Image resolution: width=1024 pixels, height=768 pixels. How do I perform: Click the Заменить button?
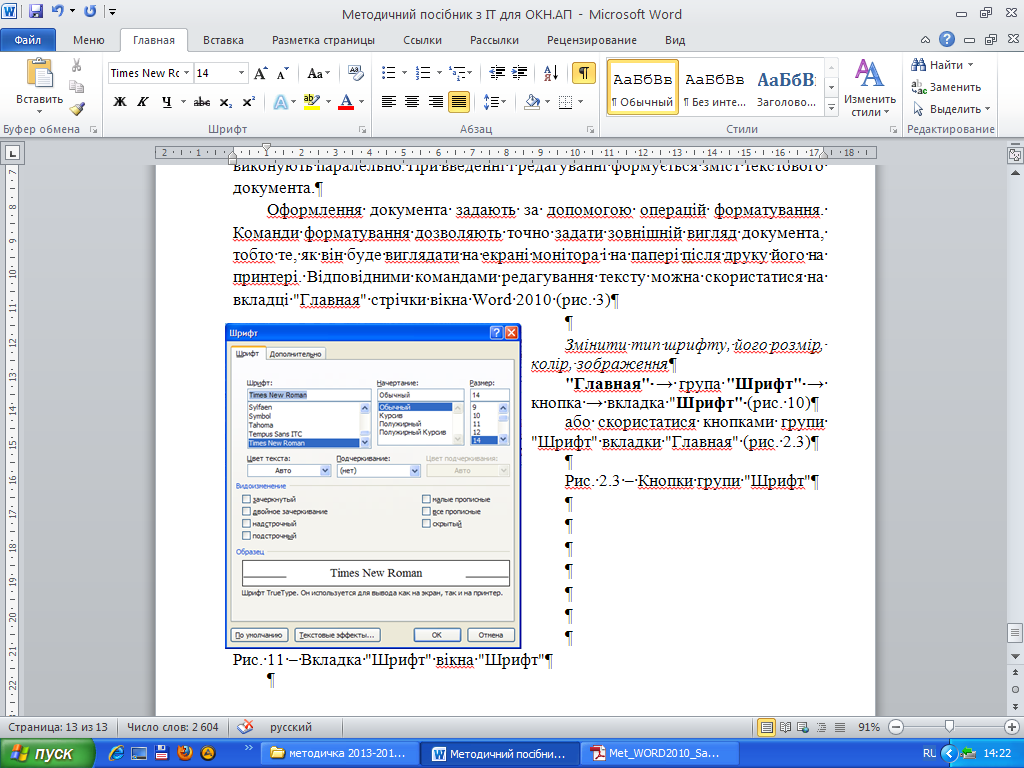[946, 87]
